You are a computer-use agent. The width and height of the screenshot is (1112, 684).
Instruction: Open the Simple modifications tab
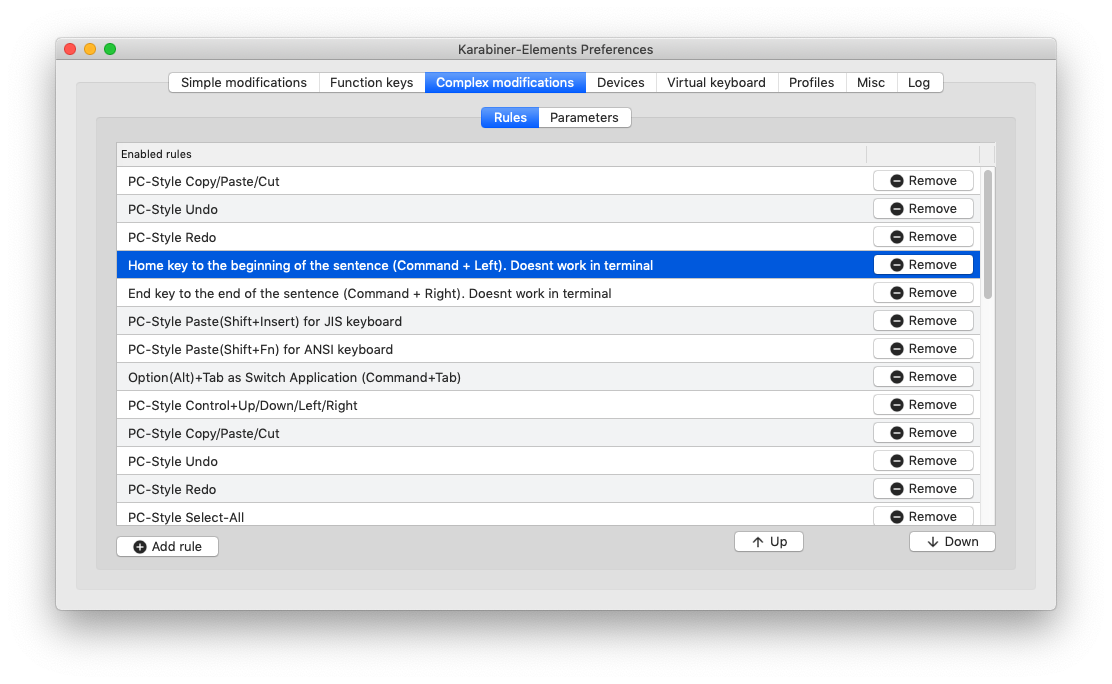click(244, 82)
